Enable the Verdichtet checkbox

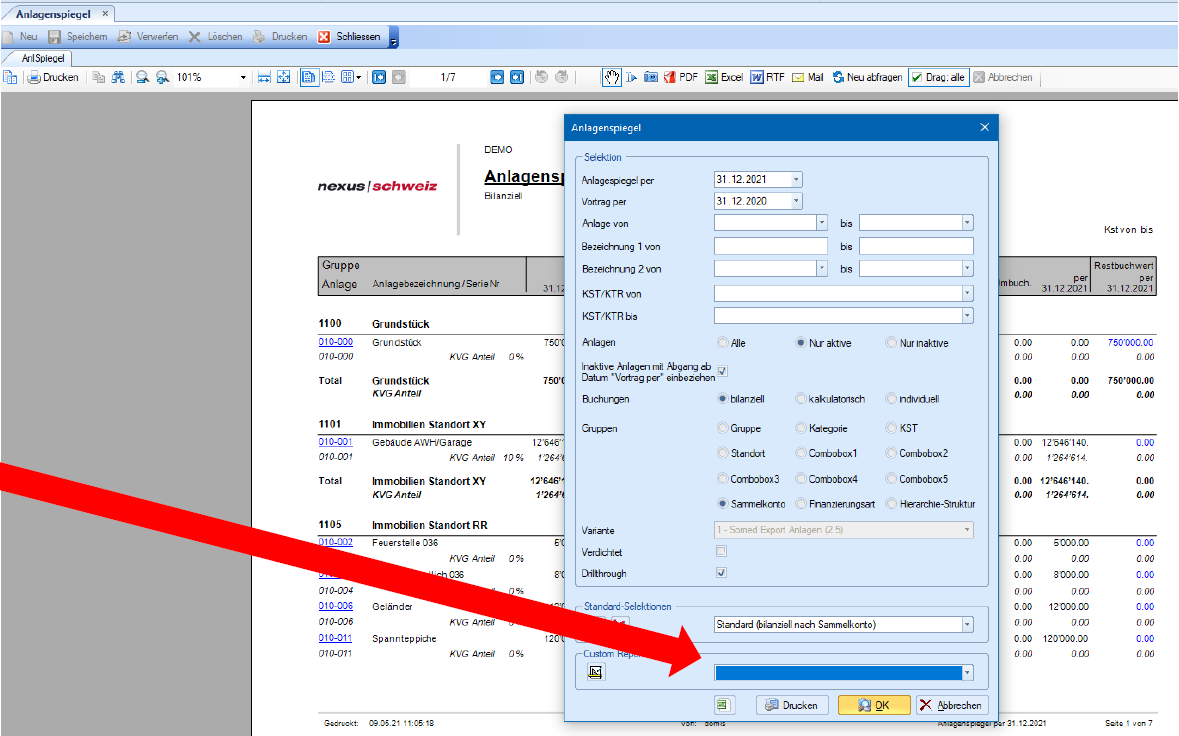(x=721, y=552)
